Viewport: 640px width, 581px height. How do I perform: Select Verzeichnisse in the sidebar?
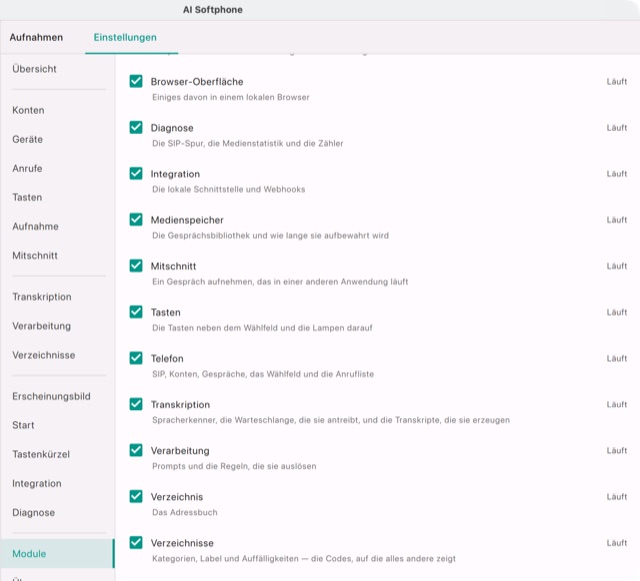(44, 355)
